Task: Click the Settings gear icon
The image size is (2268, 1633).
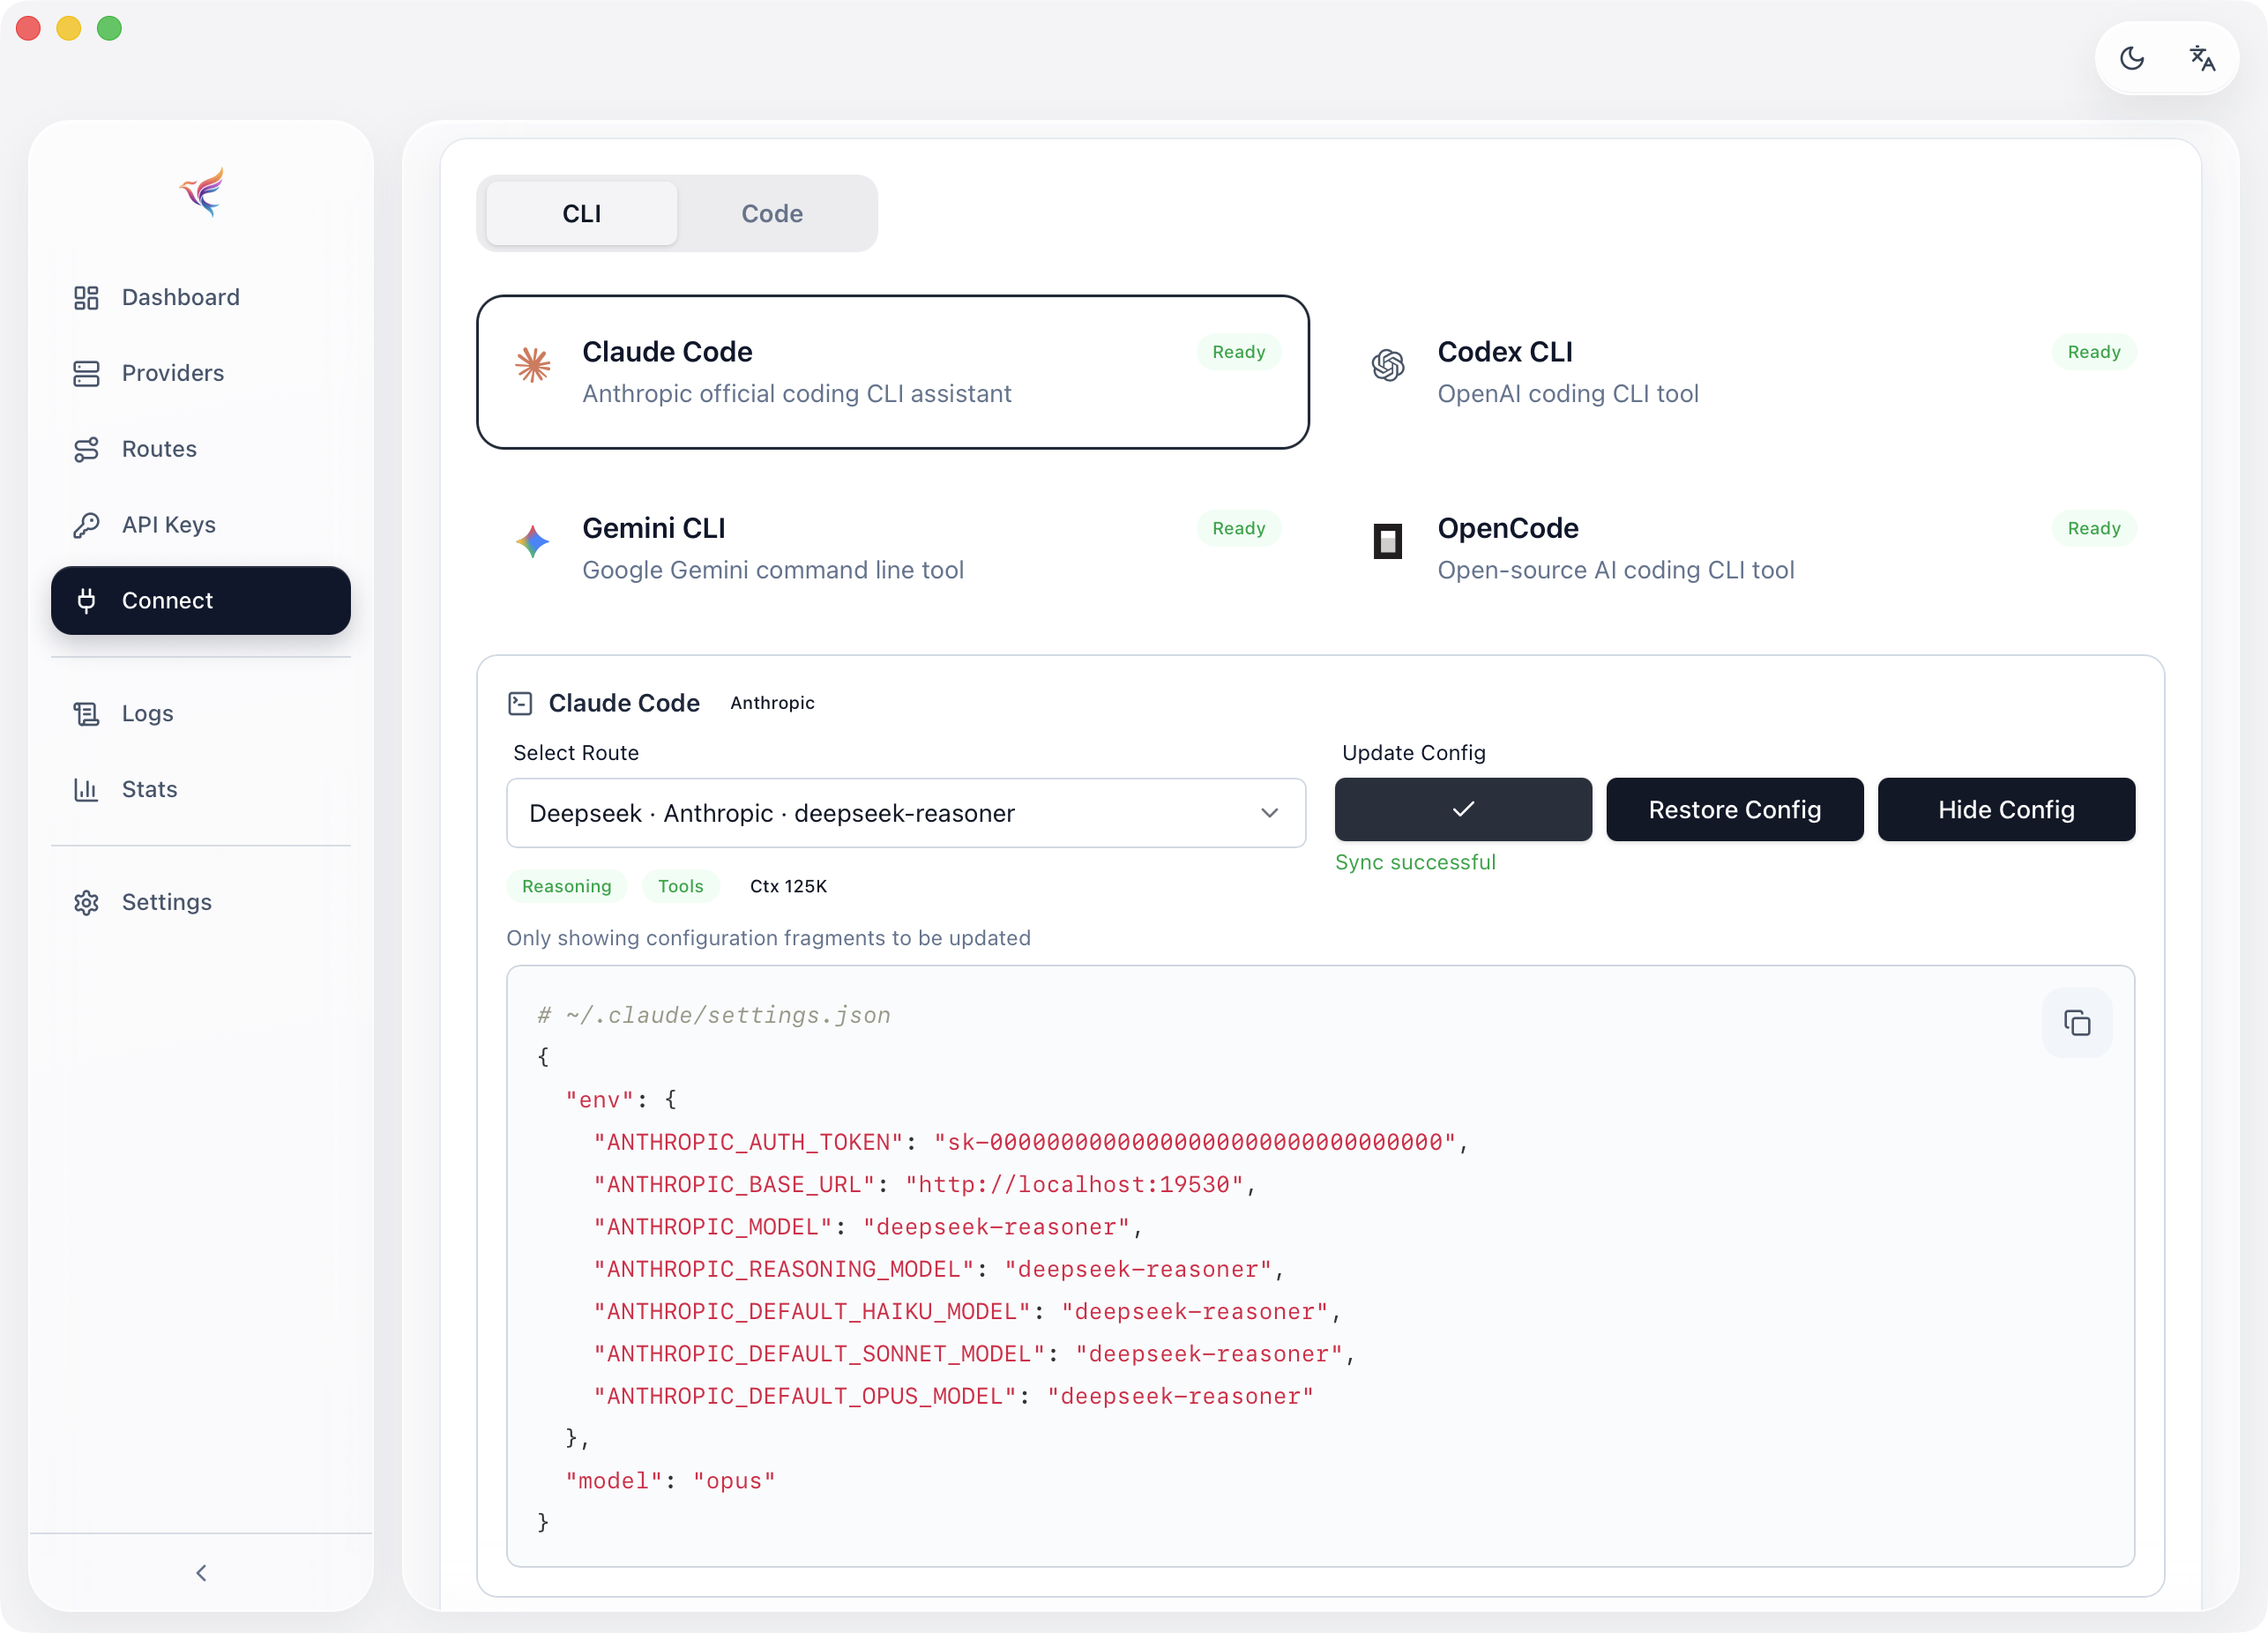Action: click(x=87, y=903)
